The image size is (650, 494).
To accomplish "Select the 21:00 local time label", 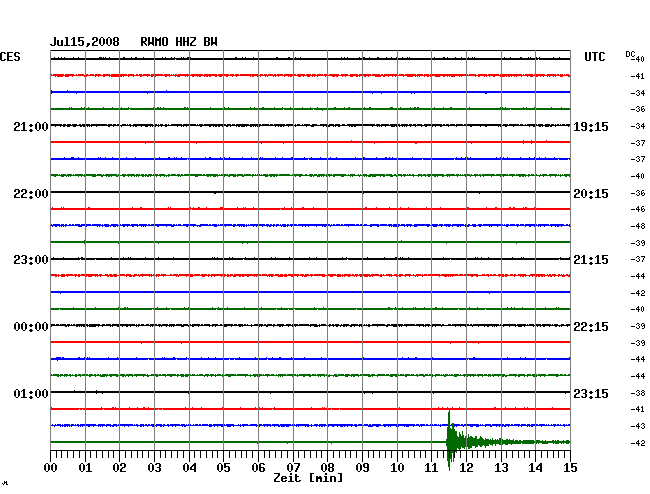I will (x=31, y=126).
